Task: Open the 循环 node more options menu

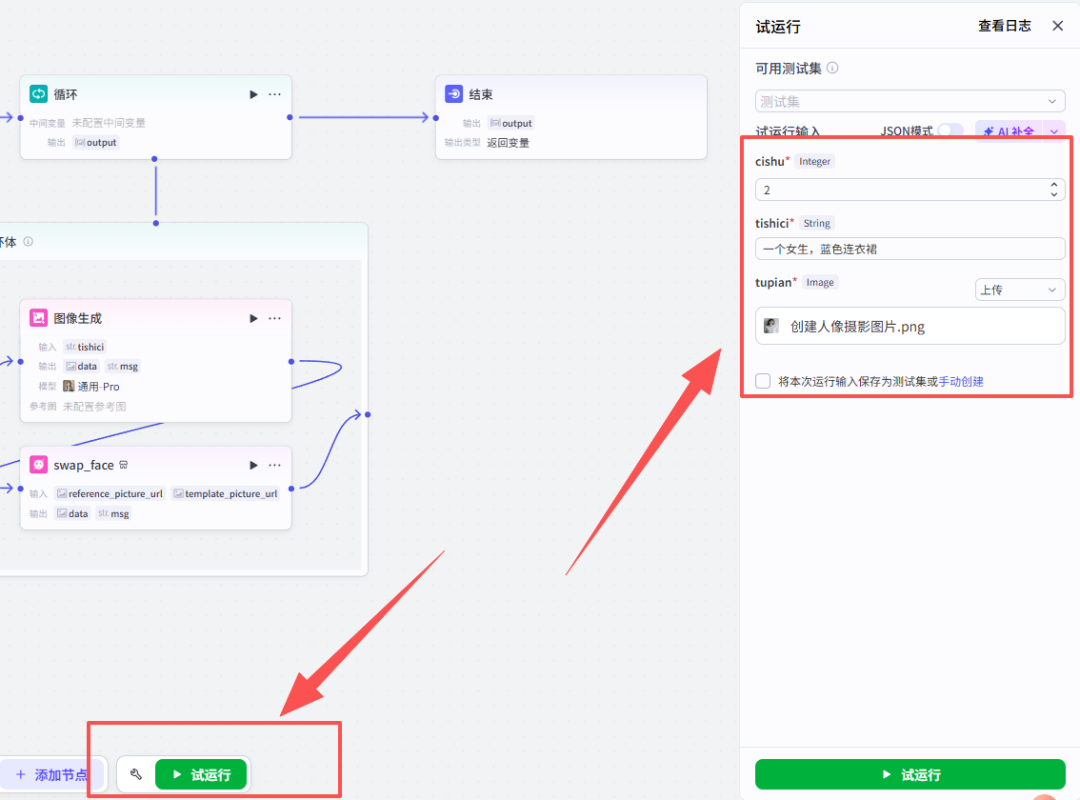Action: point(274,94)
